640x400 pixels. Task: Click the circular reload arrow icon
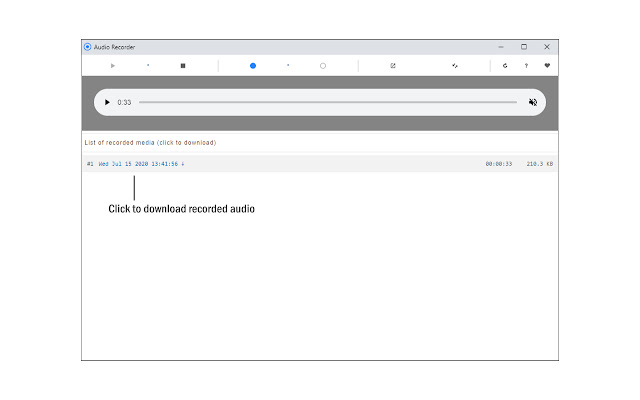click(x=505, y=66)
